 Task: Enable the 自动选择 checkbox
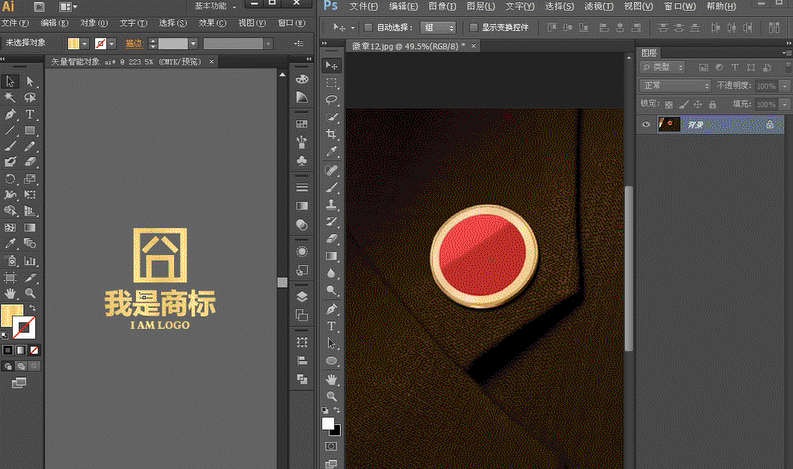(368, 28)
